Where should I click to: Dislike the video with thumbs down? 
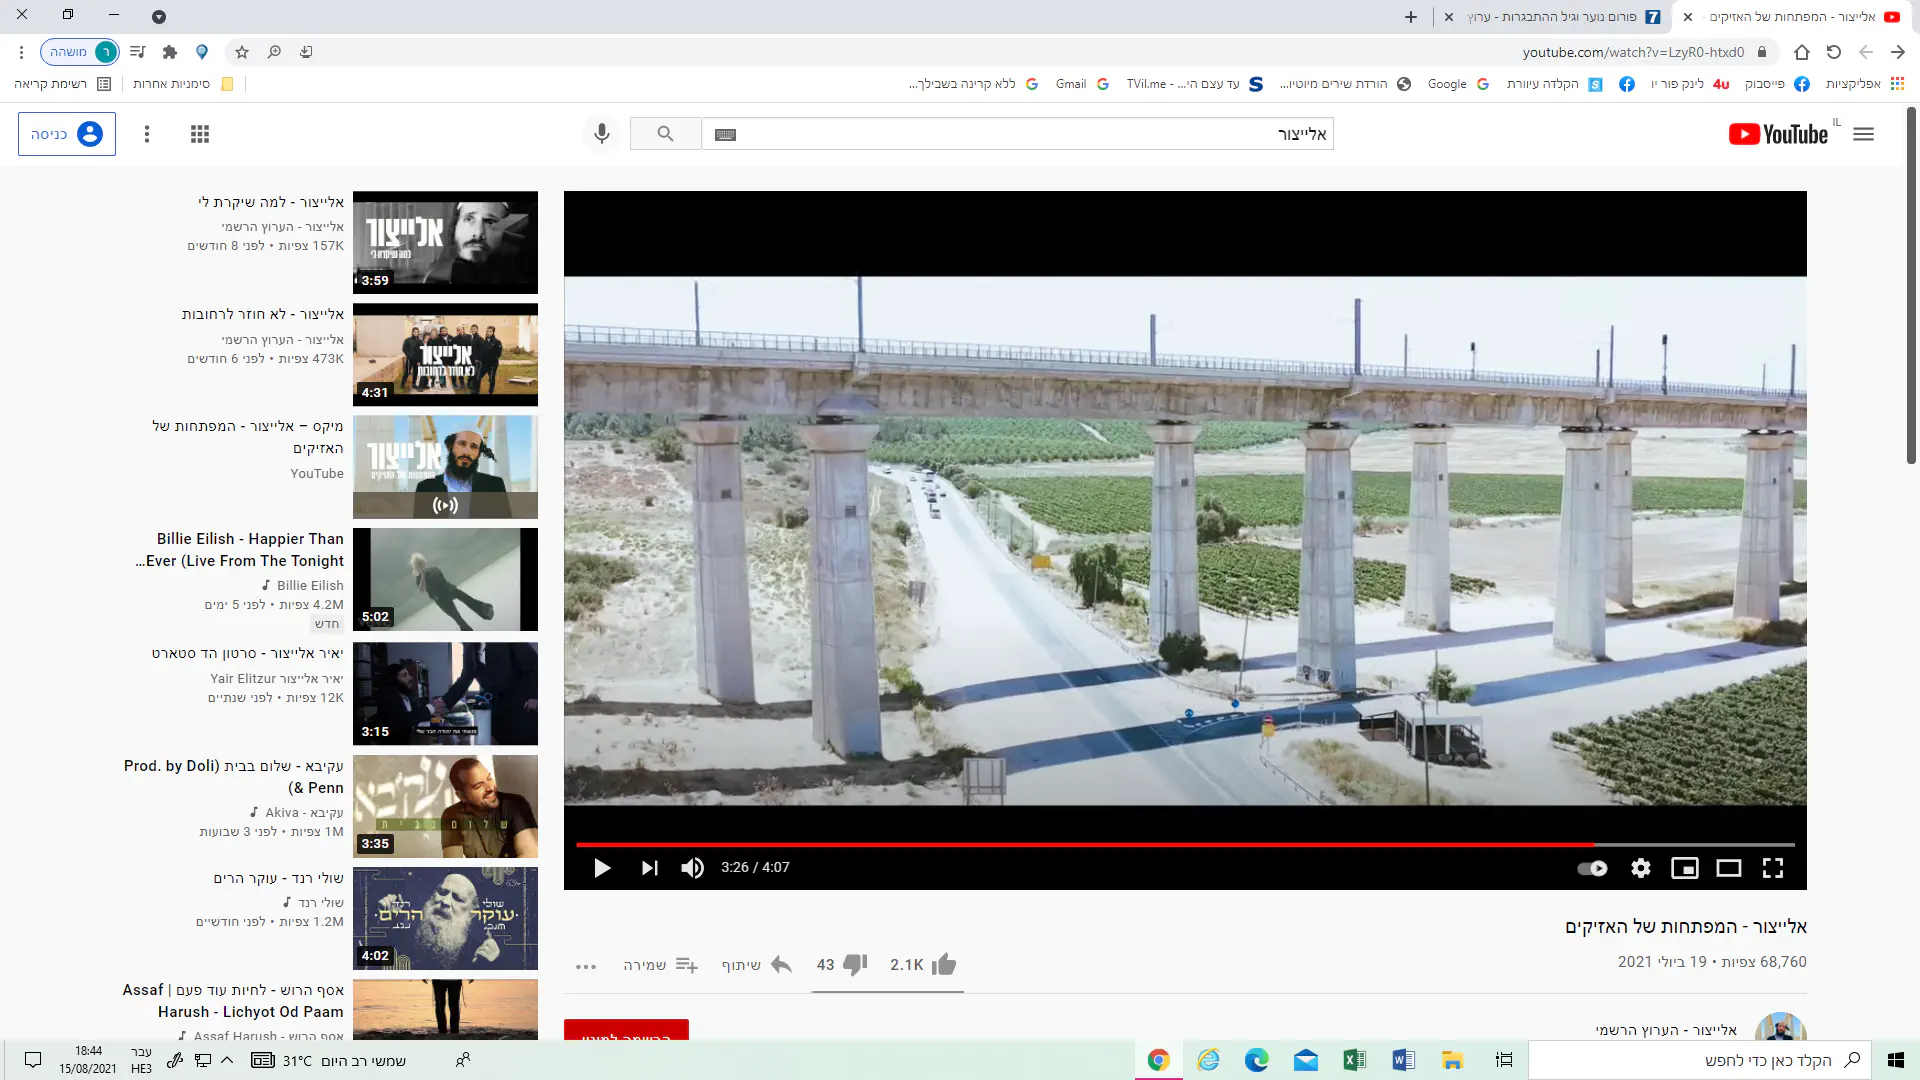855,964
